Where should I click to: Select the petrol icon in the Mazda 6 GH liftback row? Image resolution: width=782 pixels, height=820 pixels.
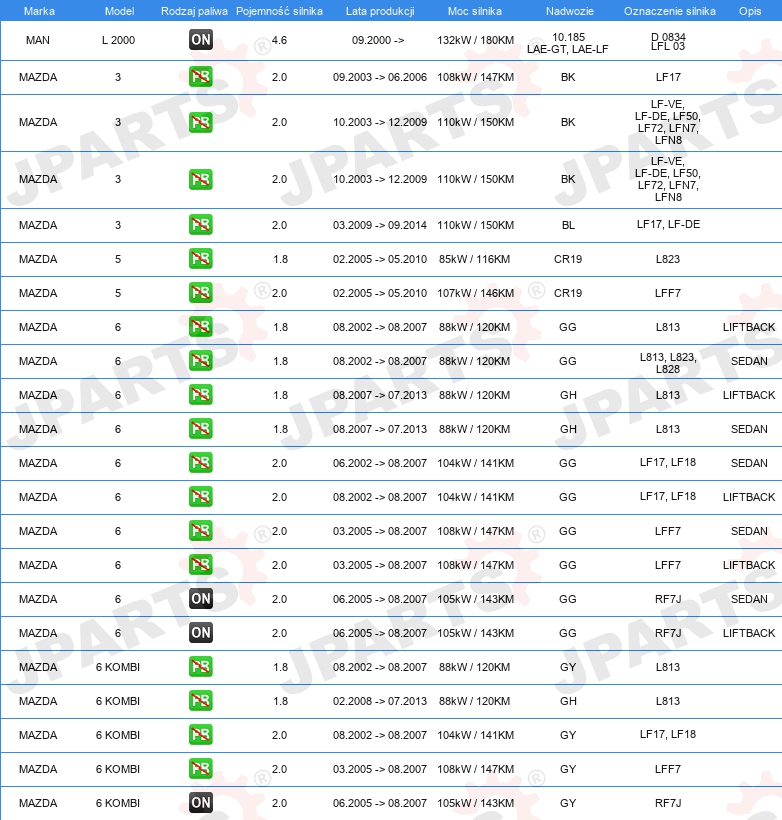(x=201, y=395)
